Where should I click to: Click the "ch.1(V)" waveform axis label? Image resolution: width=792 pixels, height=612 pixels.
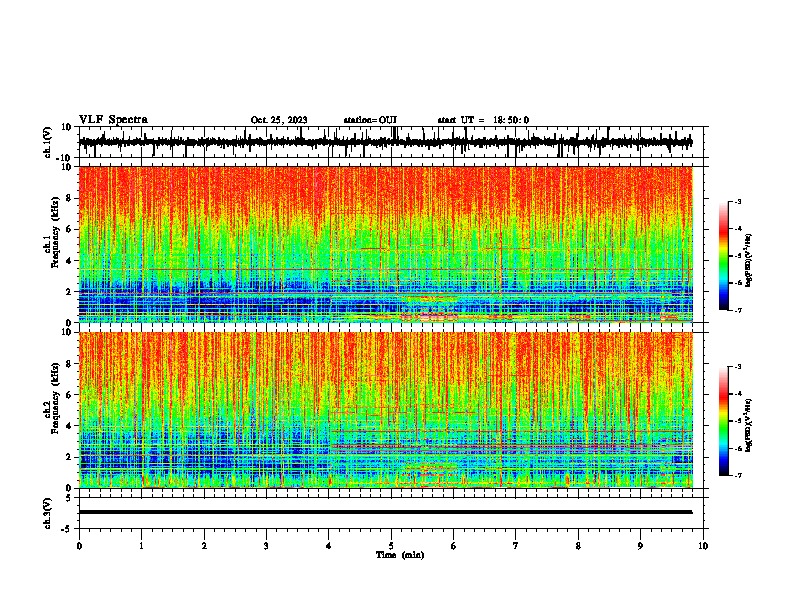click(48, 142)
